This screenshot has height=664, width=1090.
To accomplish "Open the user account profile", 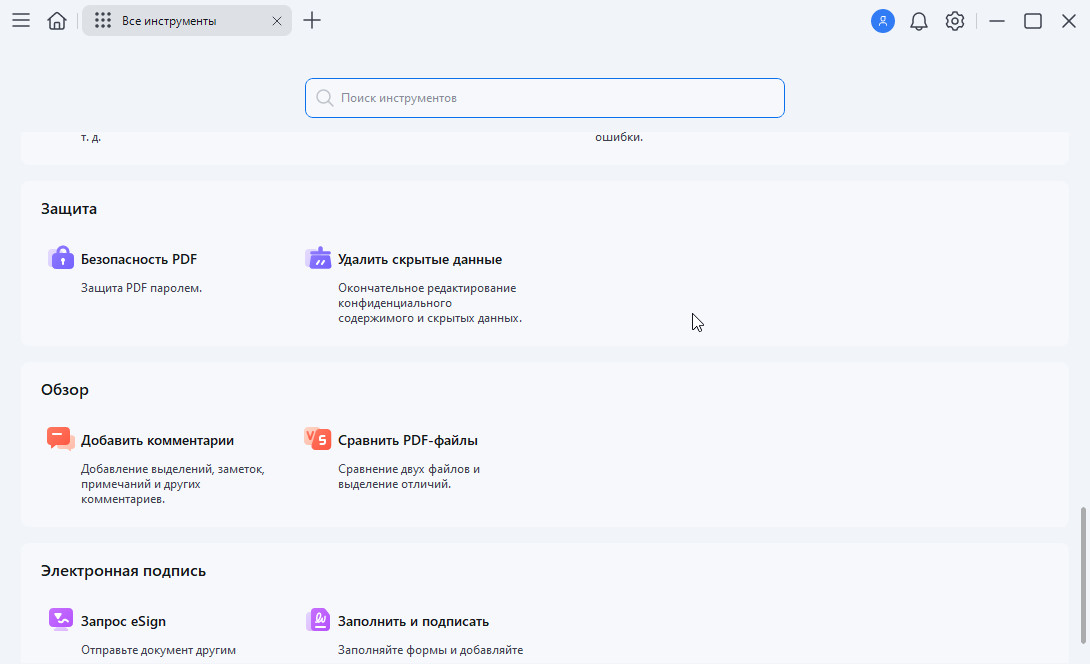I will [882, 21].
